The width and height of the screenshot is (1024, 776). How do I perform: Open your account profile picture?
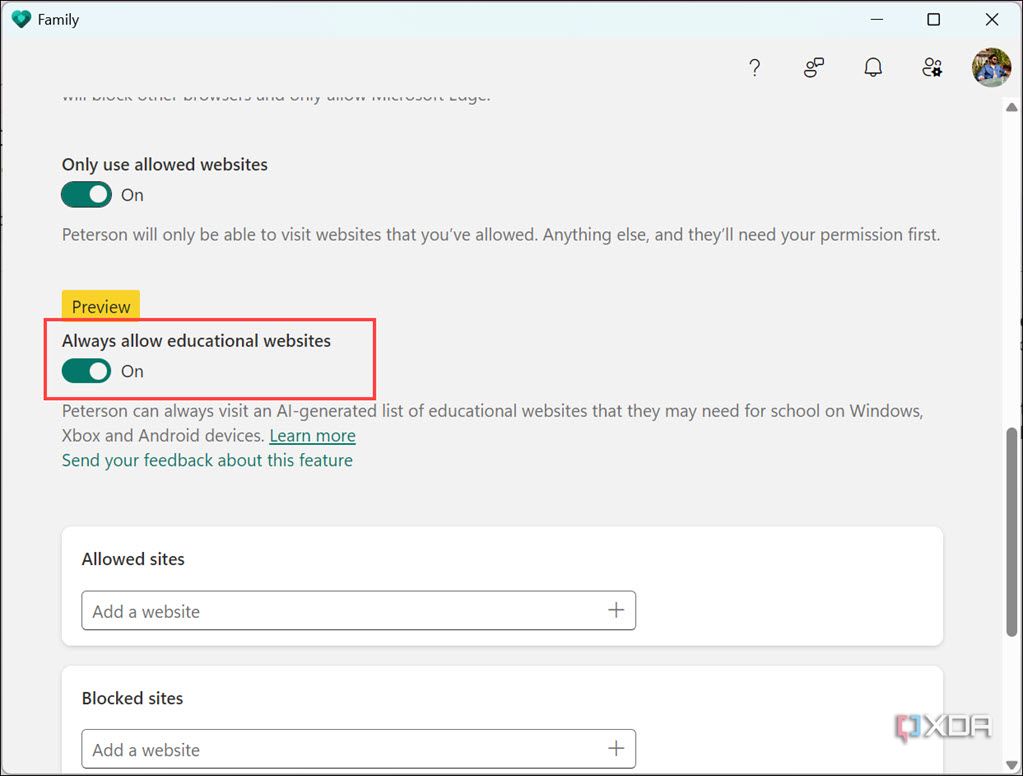(x=991, y=67)
